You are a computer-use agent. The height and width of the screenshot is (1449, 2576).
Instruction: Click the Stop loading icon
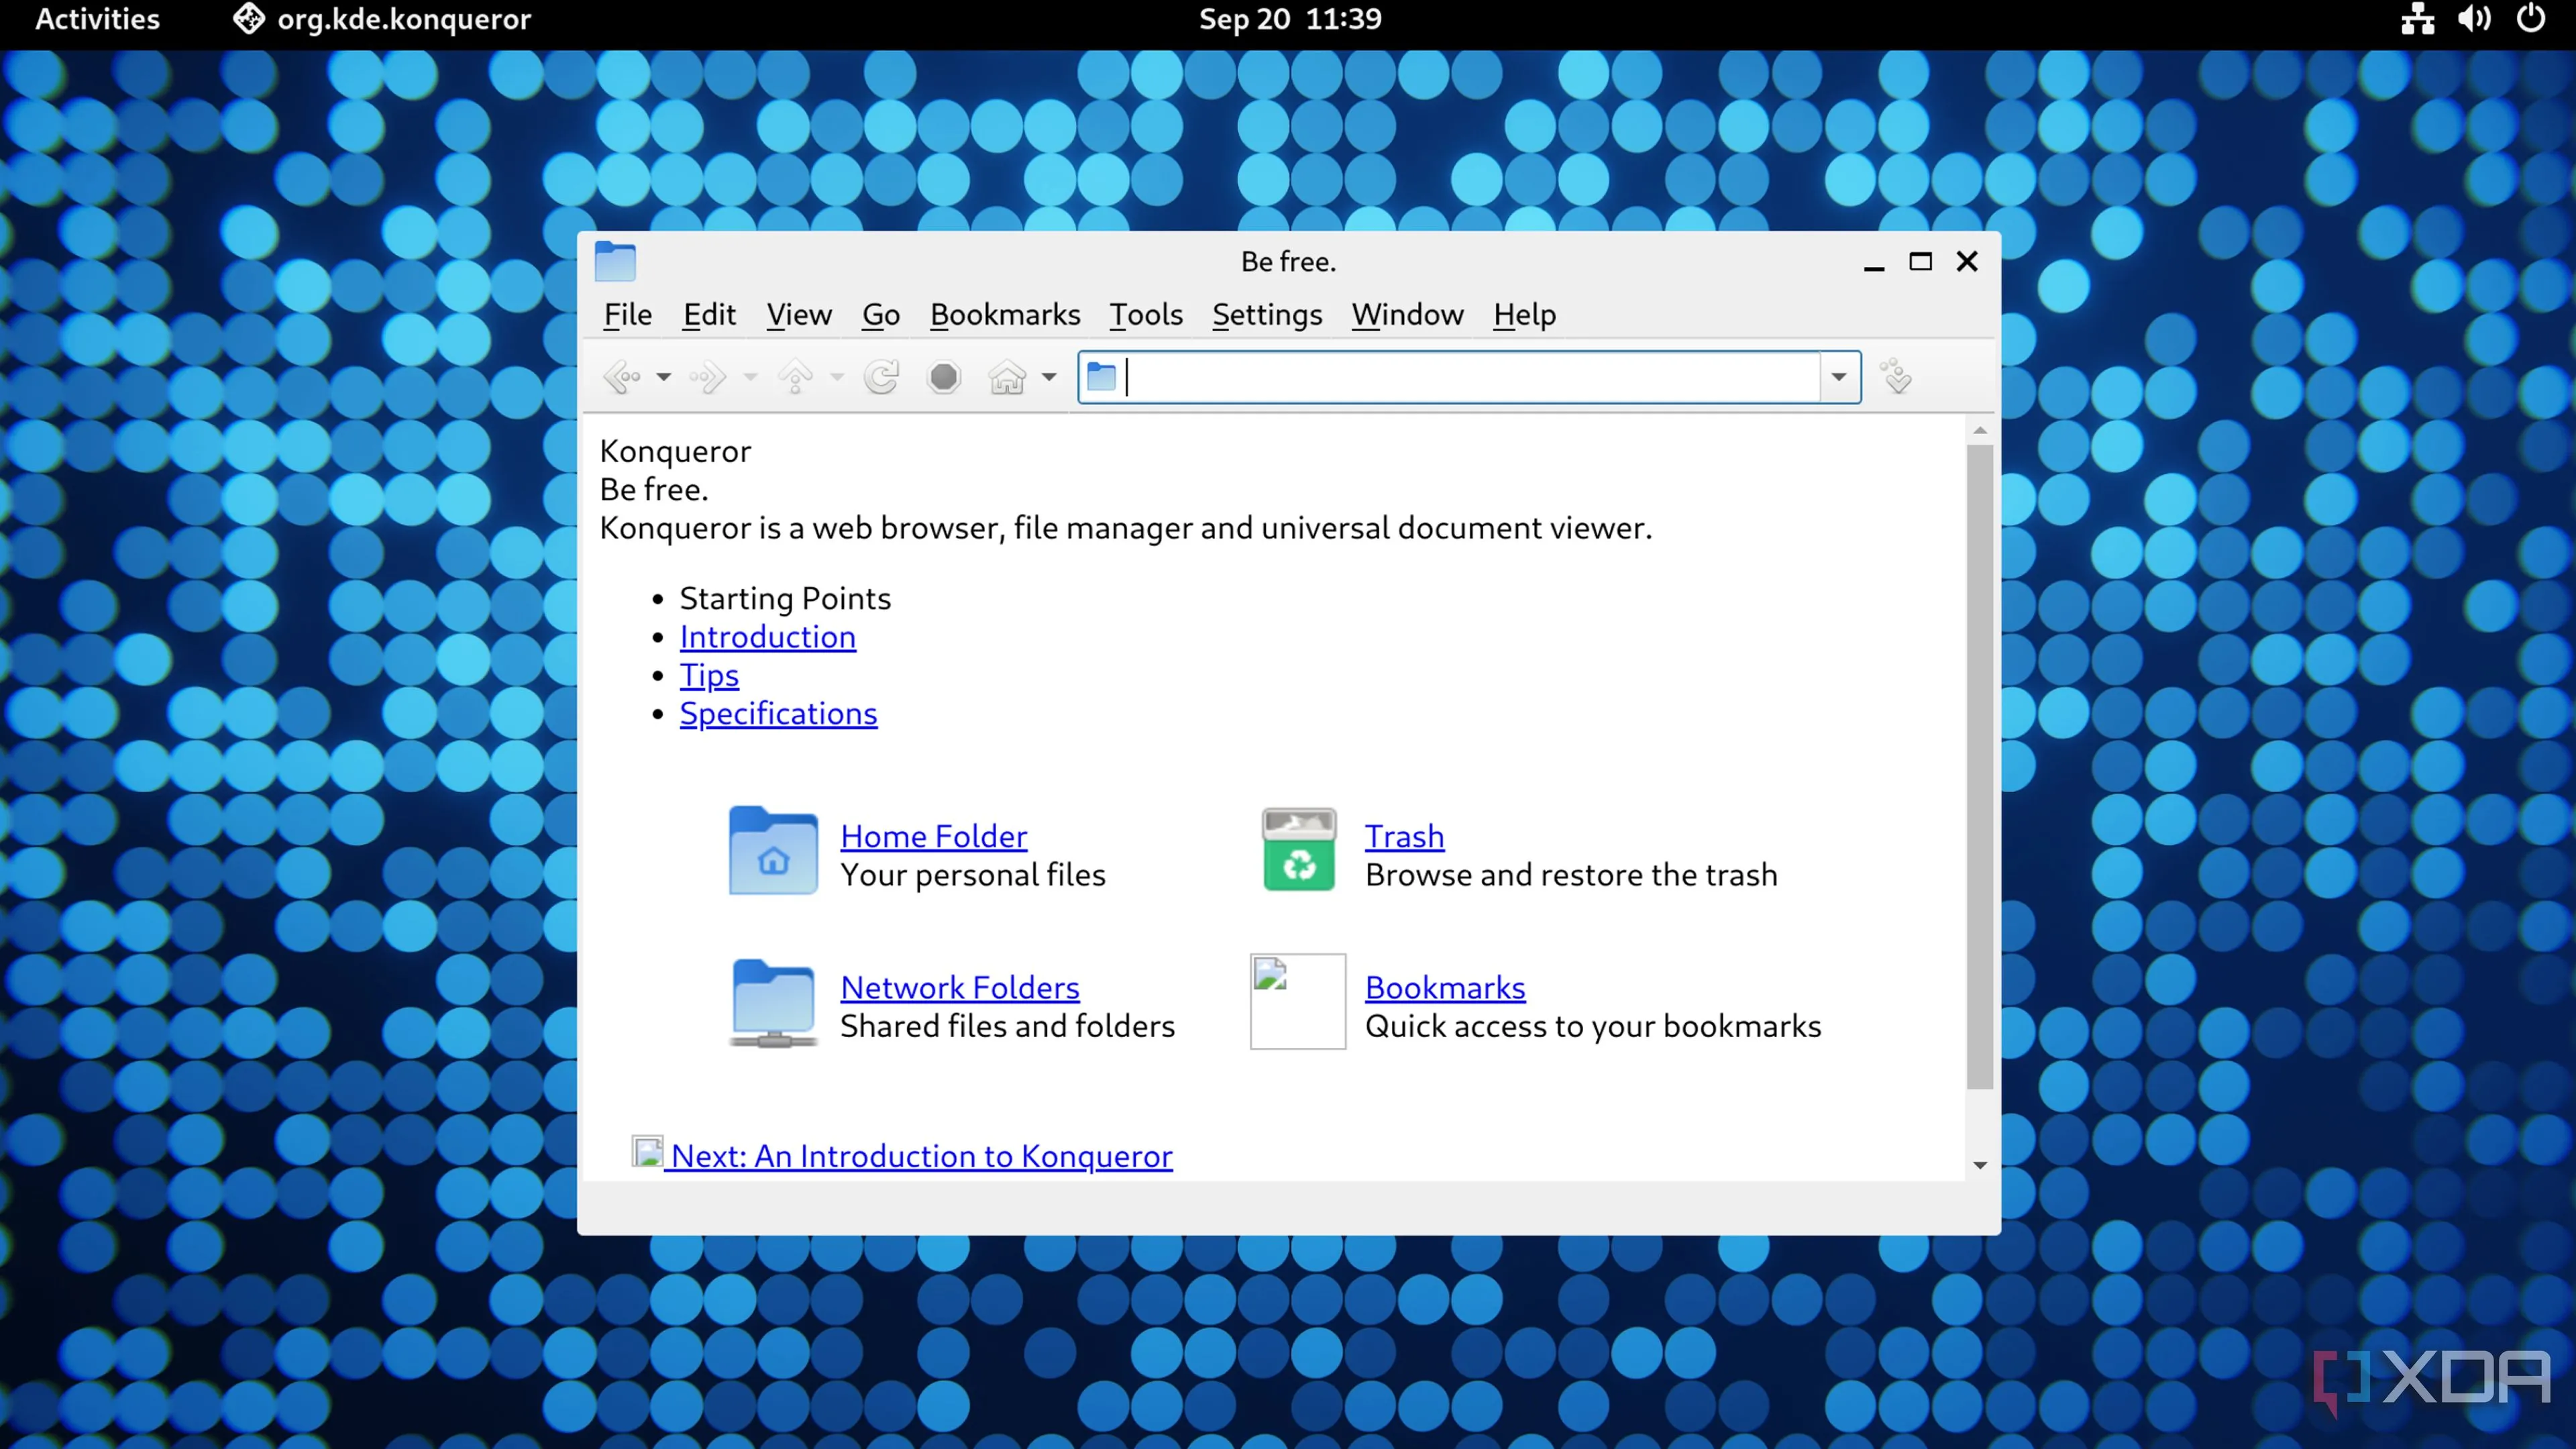coord(943,377)
